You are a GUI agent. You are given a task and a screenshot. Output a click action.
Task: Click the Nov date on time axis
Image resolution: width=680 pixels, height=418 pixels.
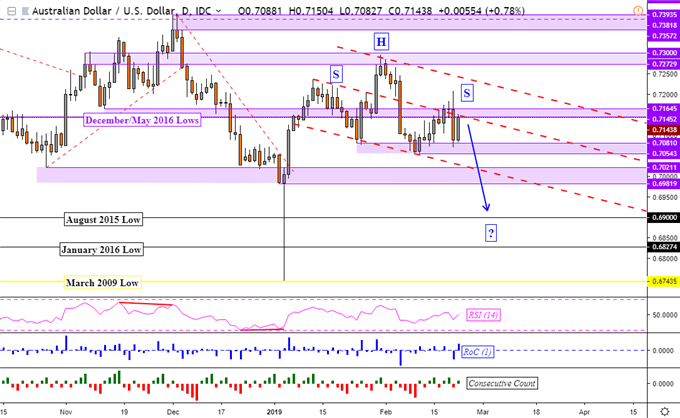pos(65,411)
